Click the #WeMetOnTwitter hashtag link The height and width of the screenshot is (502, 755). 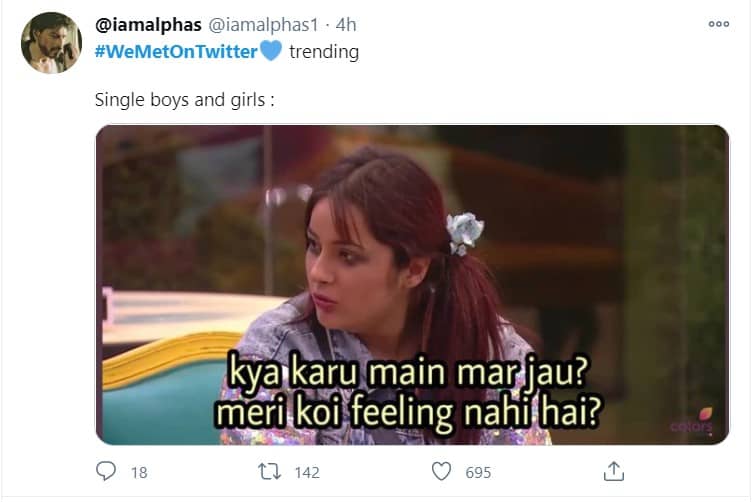176,51
